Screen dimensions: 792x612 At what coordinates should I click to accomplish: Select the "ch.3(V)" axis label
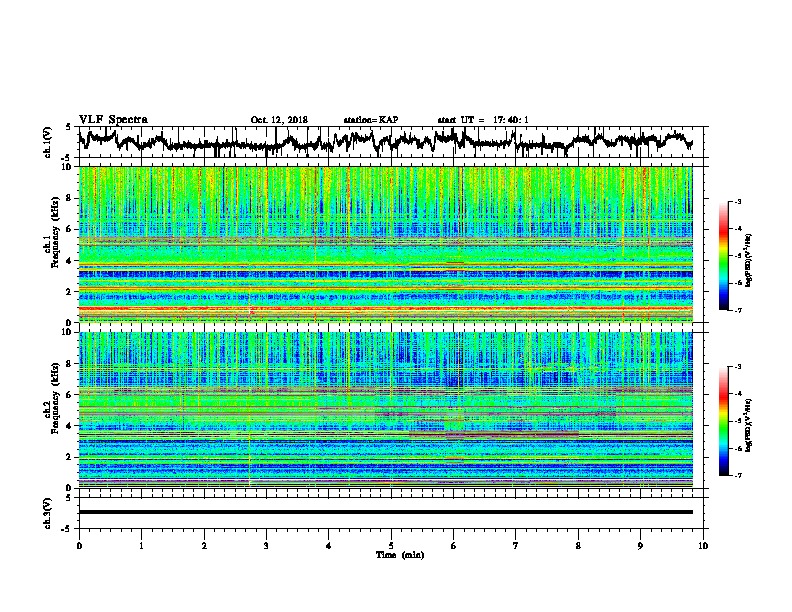click(48, 513)
